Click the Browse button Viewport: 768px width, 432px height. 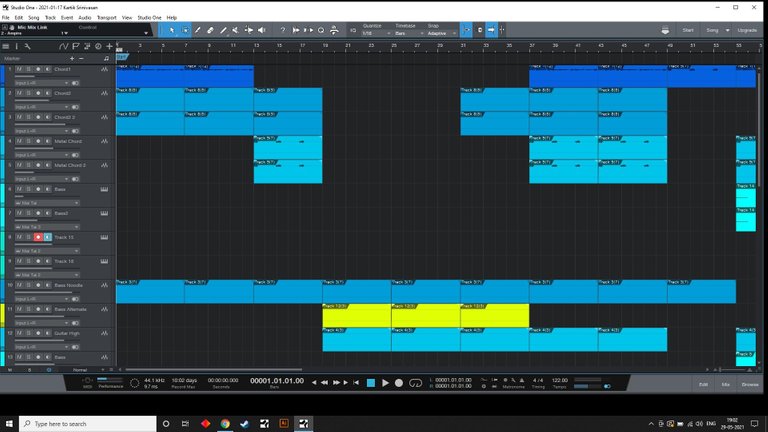point(750,384)
